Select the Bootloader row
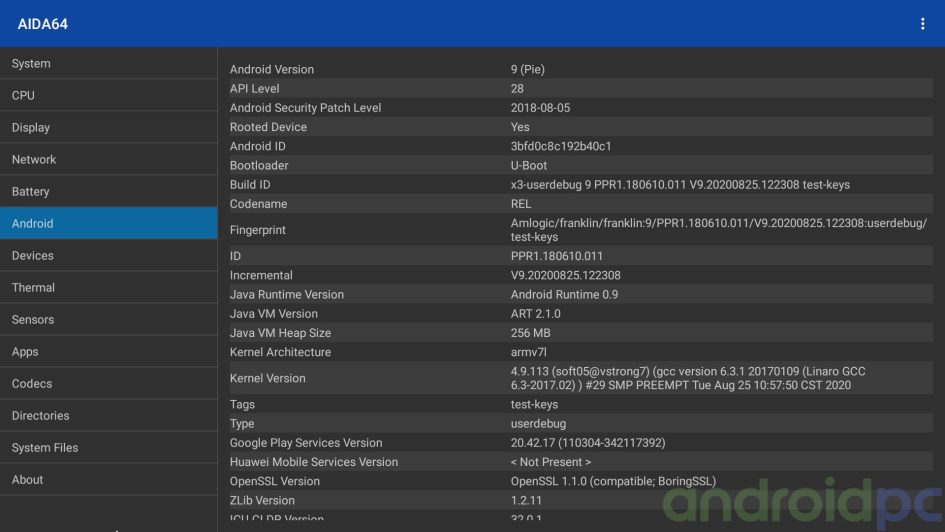The image size is (945, 532). click(581, 166)
